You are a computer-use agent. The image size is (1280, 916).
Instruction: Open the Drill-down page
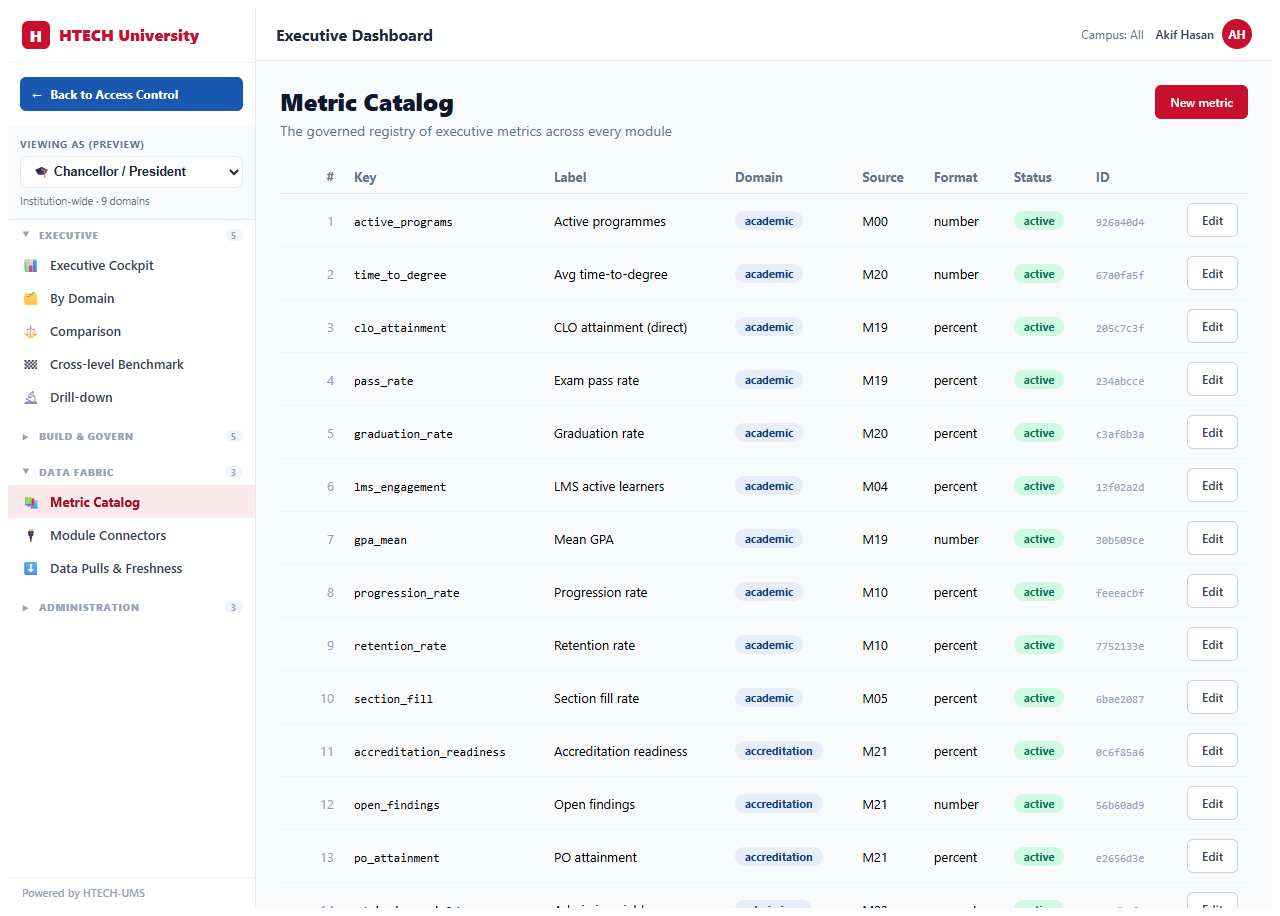pyautogui.click(x=131, y=398)
